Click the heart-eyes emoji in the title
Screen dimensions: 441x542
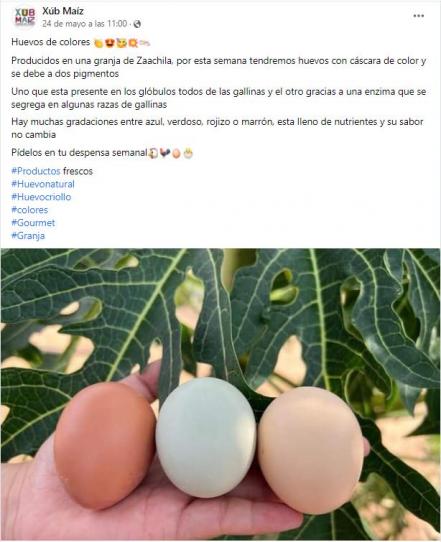(x=110, y=43)
